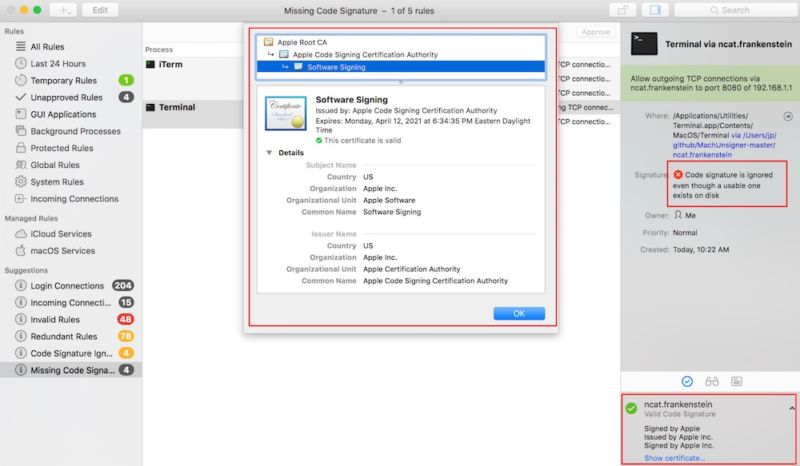
Task: Click the certificate thumbnail image
Action: click(286, 113)
